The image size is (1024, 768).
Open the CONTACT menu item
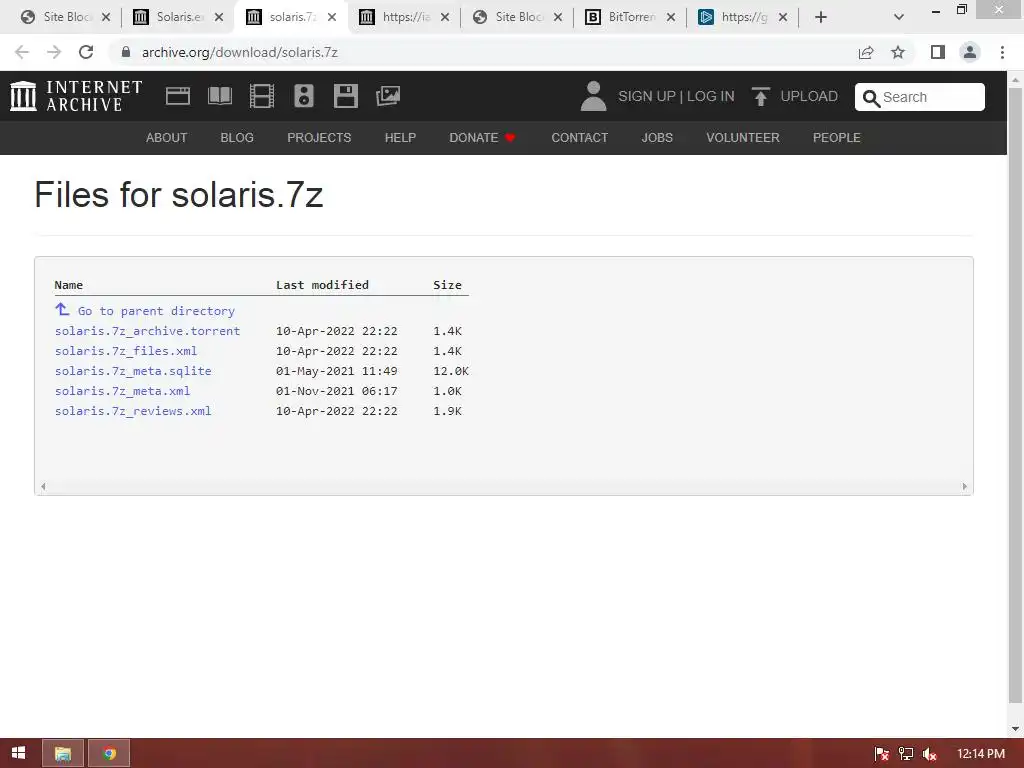click(579, 138)
